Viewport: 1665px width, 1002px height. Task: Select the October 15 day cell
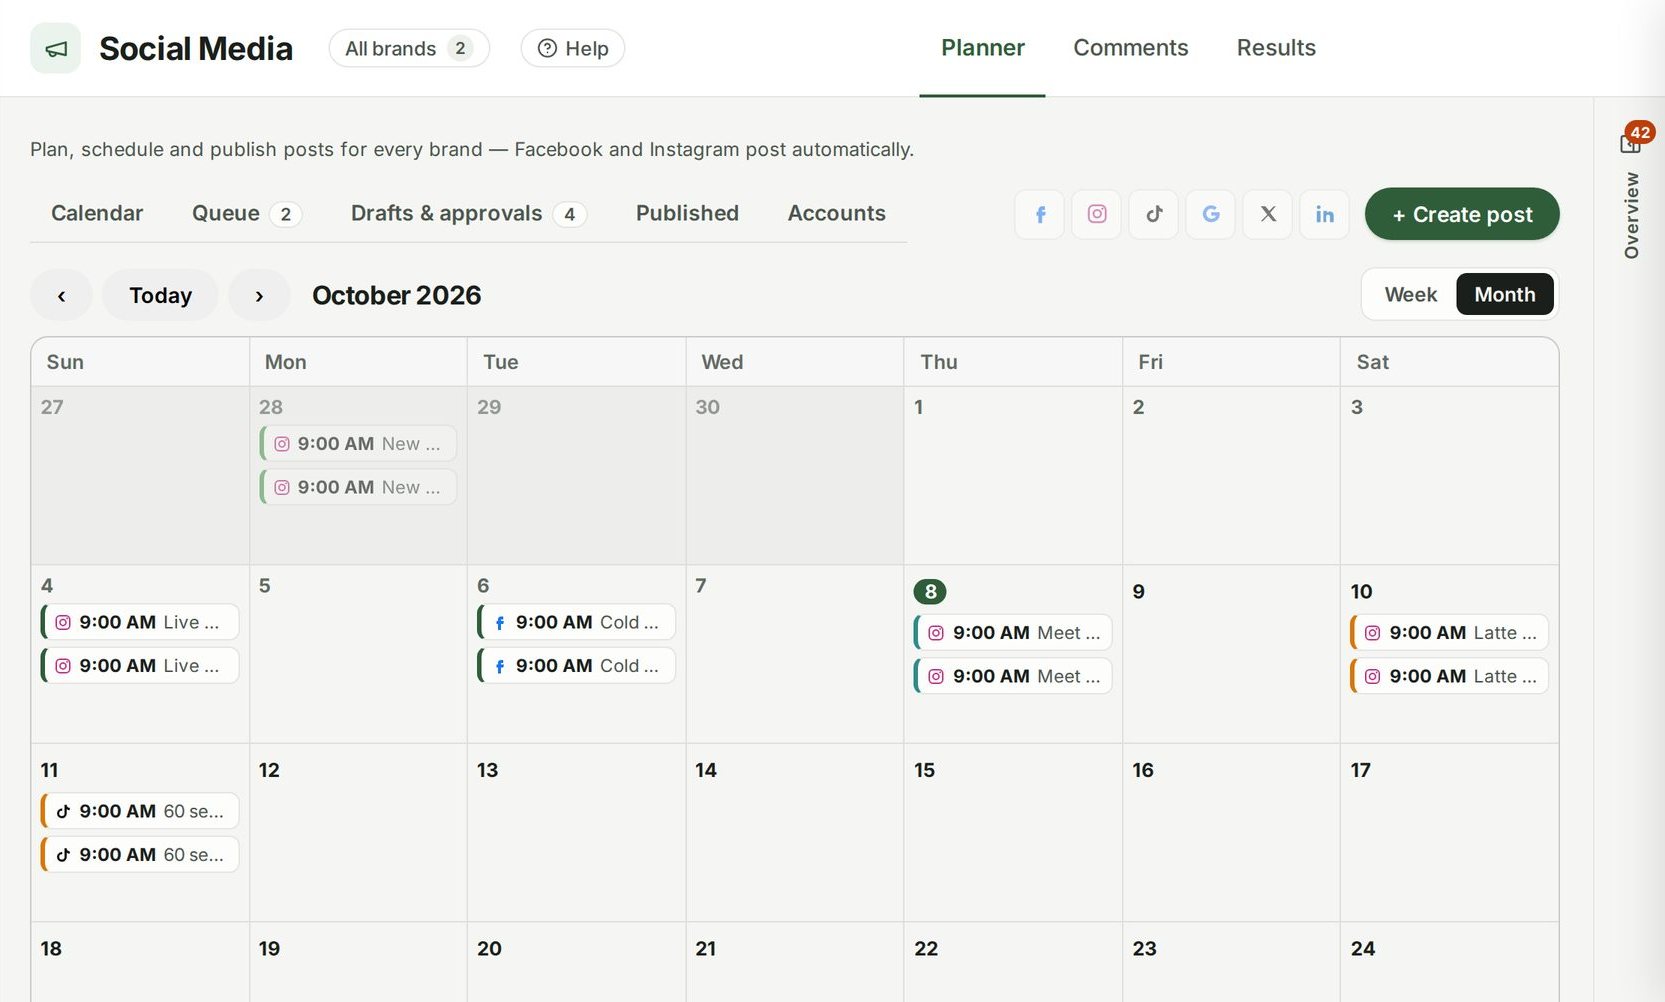tap(1013, 833)
